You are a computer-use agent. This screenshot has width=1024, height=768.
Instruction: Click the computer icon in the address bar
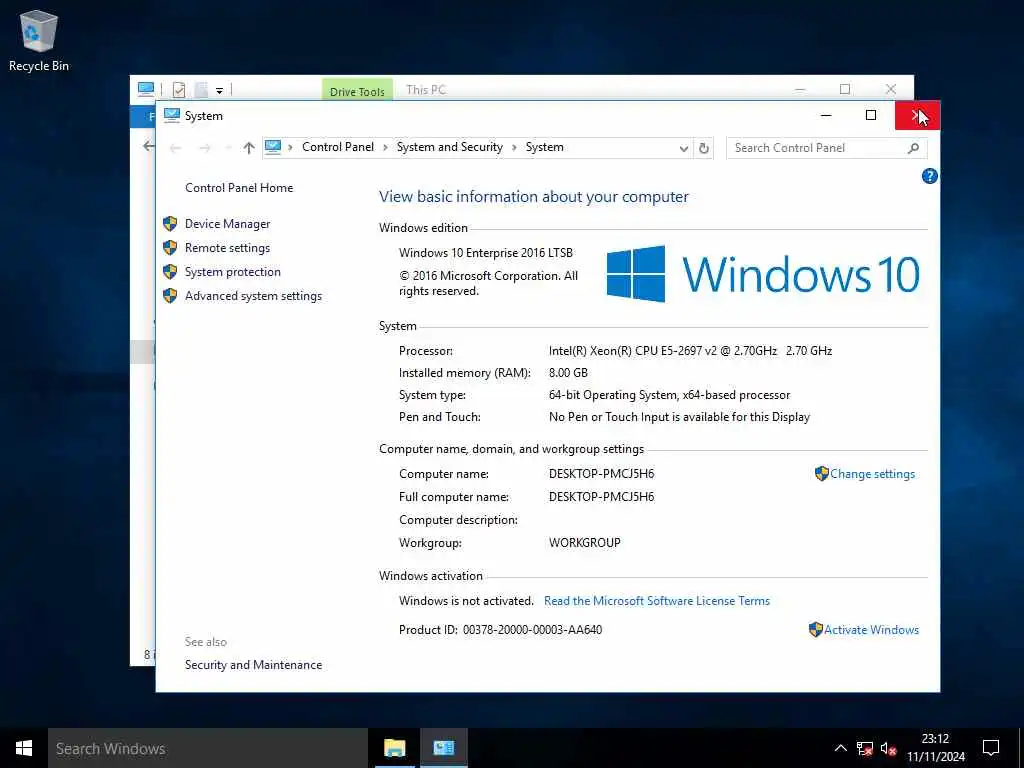(x=273, y=148)
